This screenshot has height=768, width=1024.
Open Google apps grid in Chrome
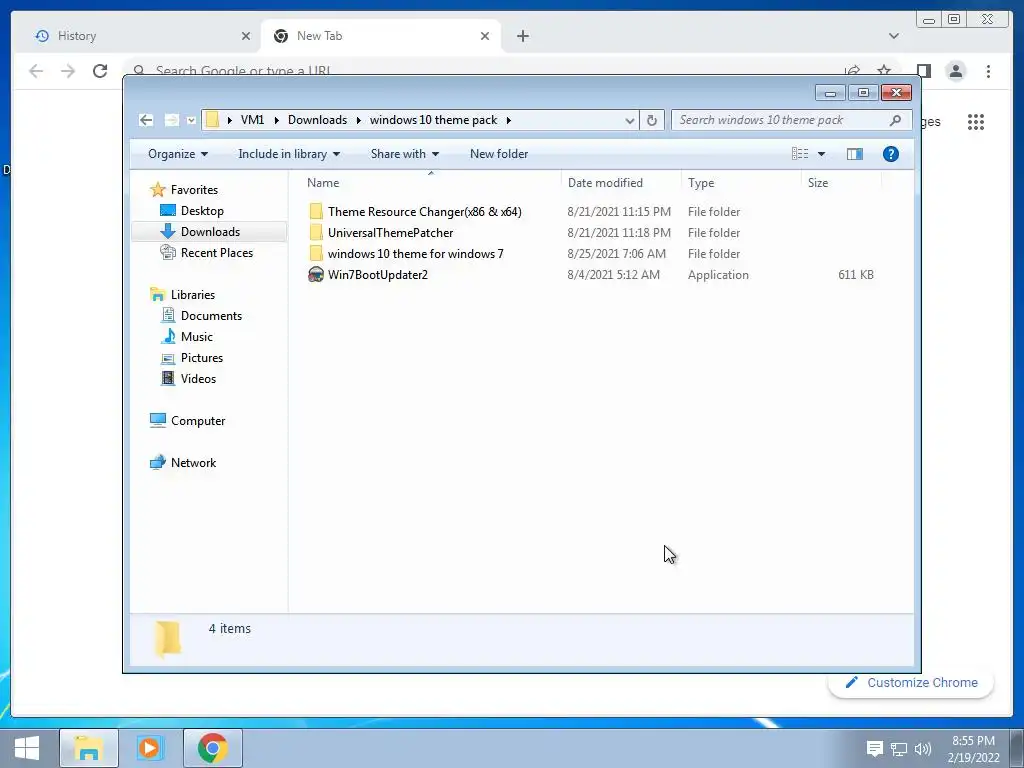[x=976, y=121]
